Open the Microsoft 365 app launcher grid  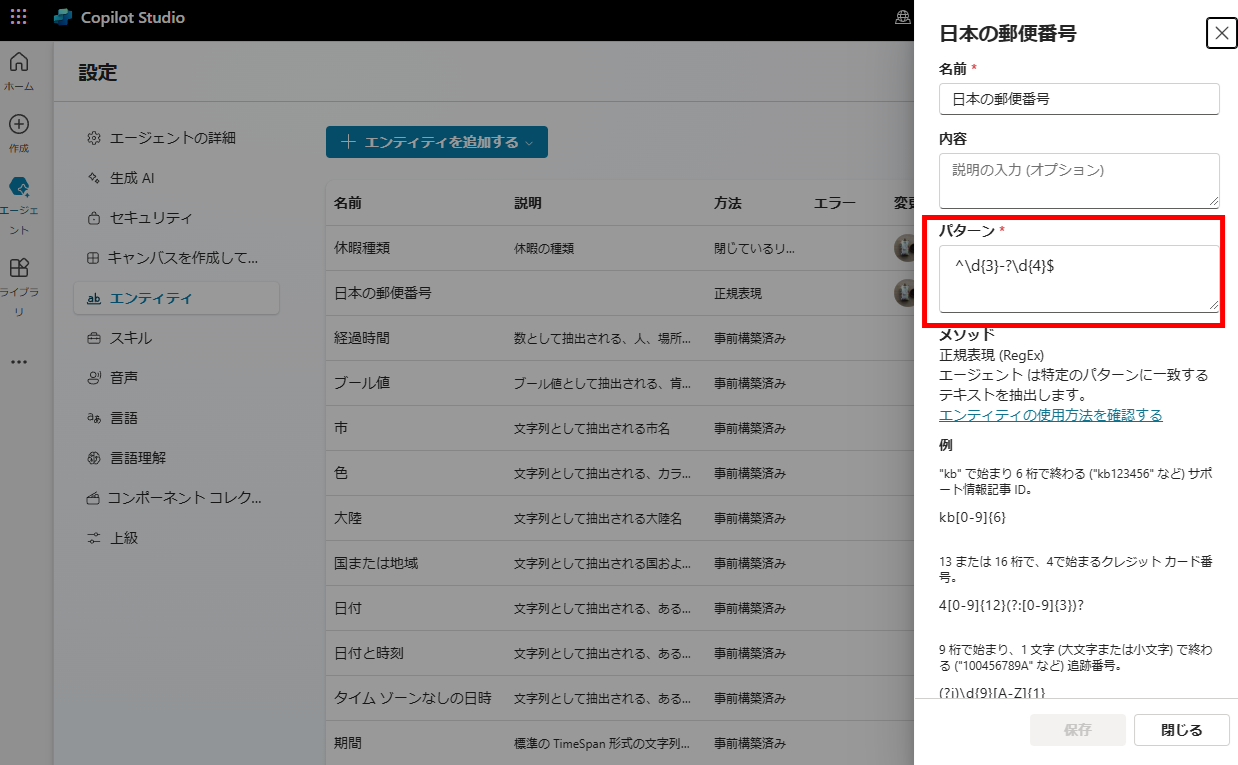[18, 17]
